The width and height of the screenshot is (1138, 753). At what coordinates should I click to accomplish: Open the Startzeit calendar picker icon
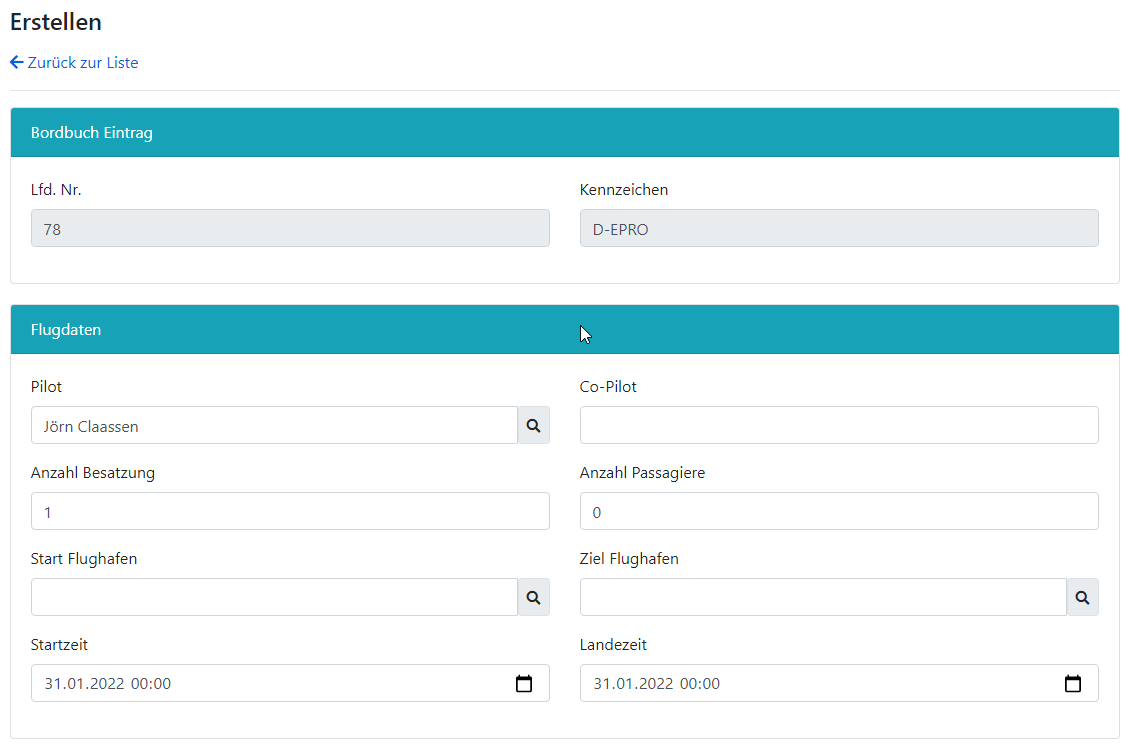pos(524,684)
